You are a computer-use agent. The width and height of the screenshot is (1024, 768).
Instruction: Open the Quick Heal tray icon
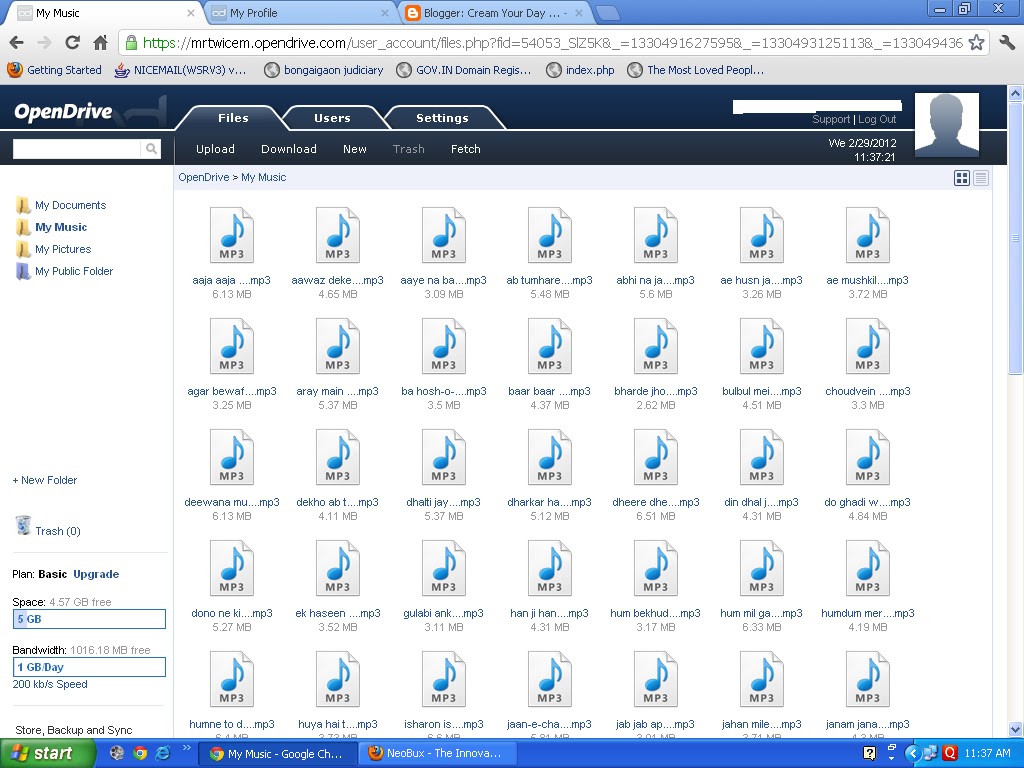[950, 753]
